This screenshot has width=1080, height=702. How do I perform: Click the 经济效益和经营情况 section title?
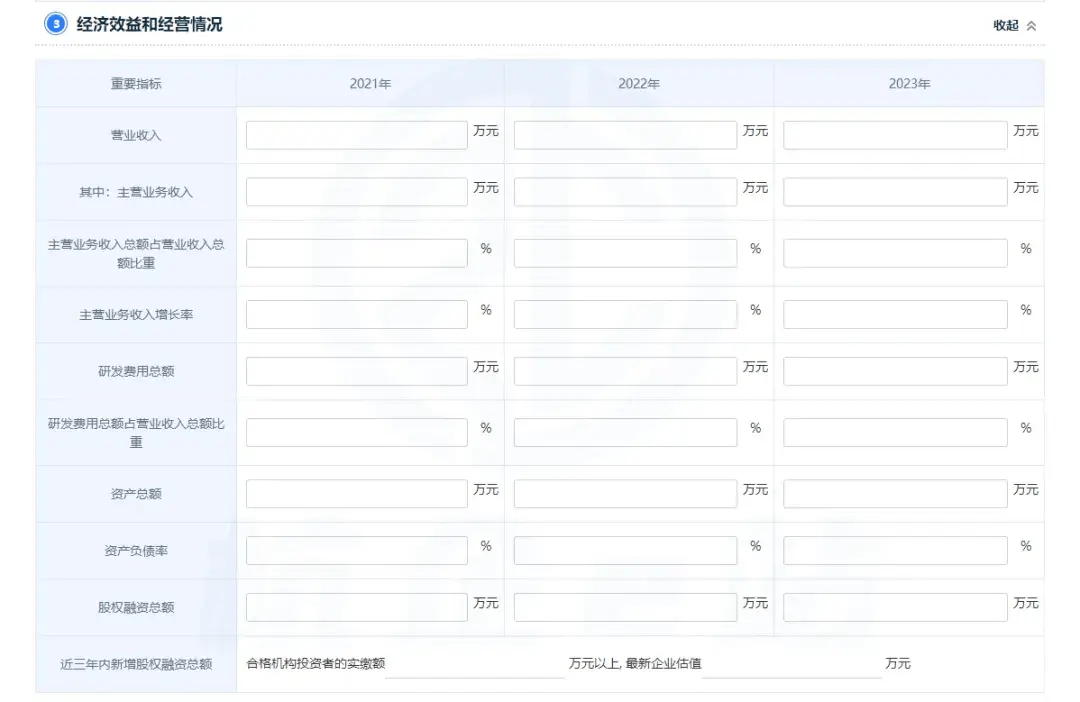(x=149, y=25)
